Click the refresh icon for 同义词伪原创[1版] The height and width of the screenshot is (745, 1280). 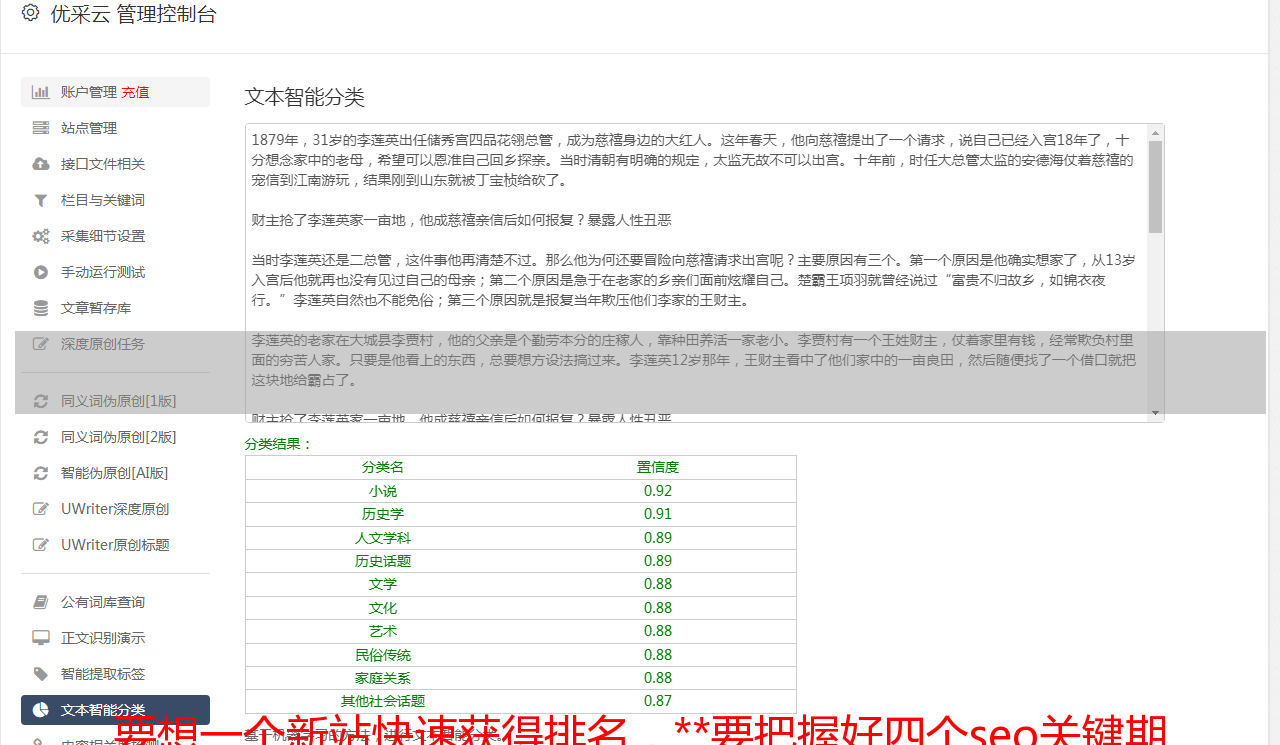tap(41, 401)
